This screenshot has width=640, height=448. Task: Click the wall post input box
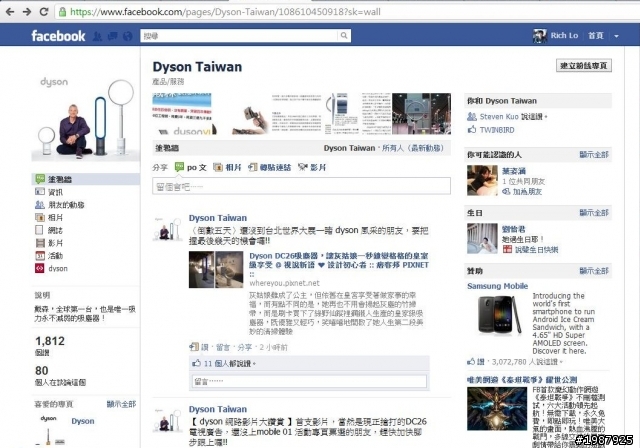click(x=301, y=186)
